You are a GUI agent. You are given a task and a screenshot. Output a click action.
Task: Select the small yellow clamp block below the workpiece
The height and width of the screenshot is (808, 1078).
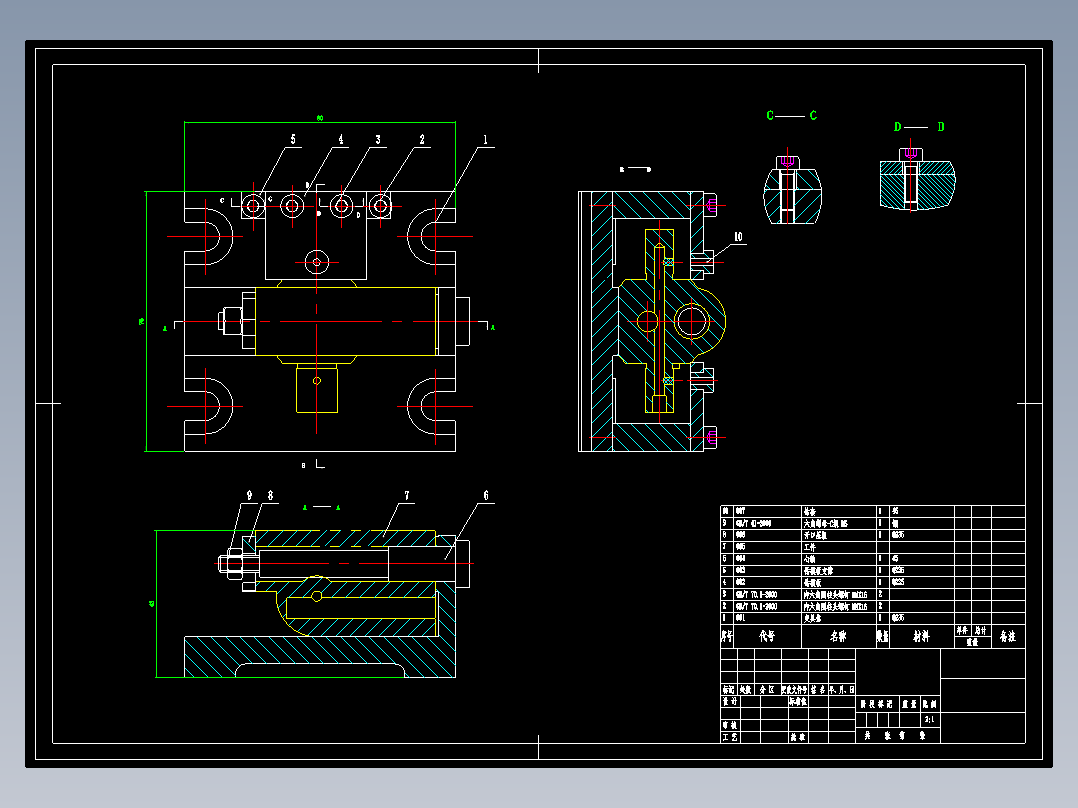317,389
